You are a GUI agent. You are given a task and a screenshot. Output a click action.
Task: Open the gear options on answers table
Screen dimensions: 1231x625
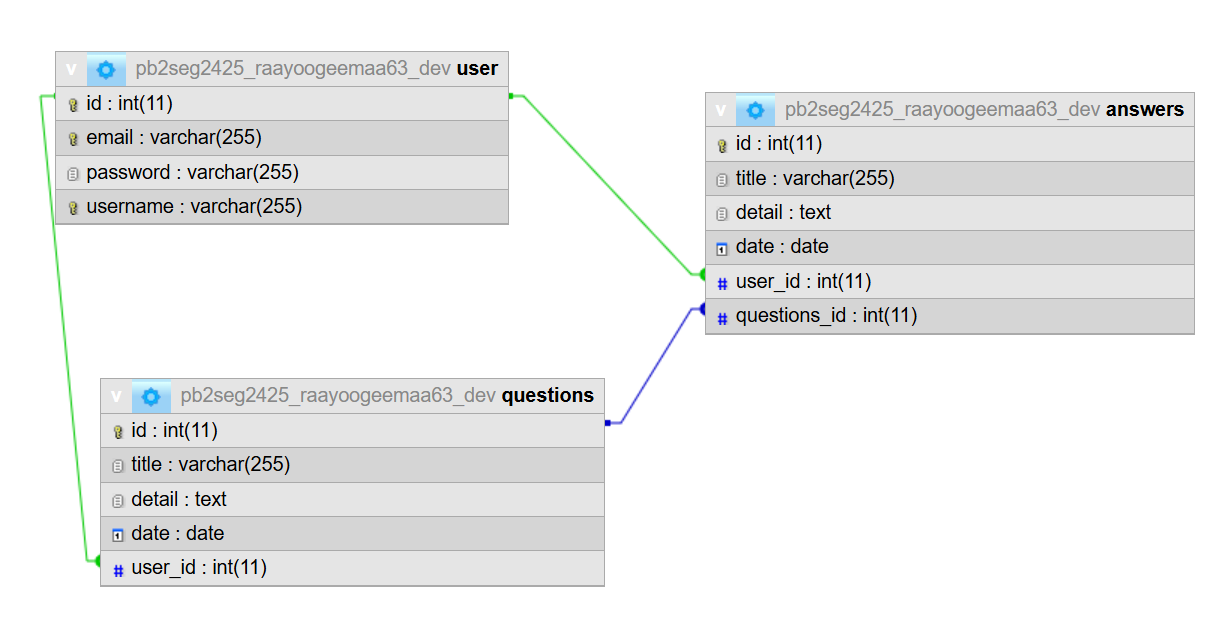click(x=755, y=110)
